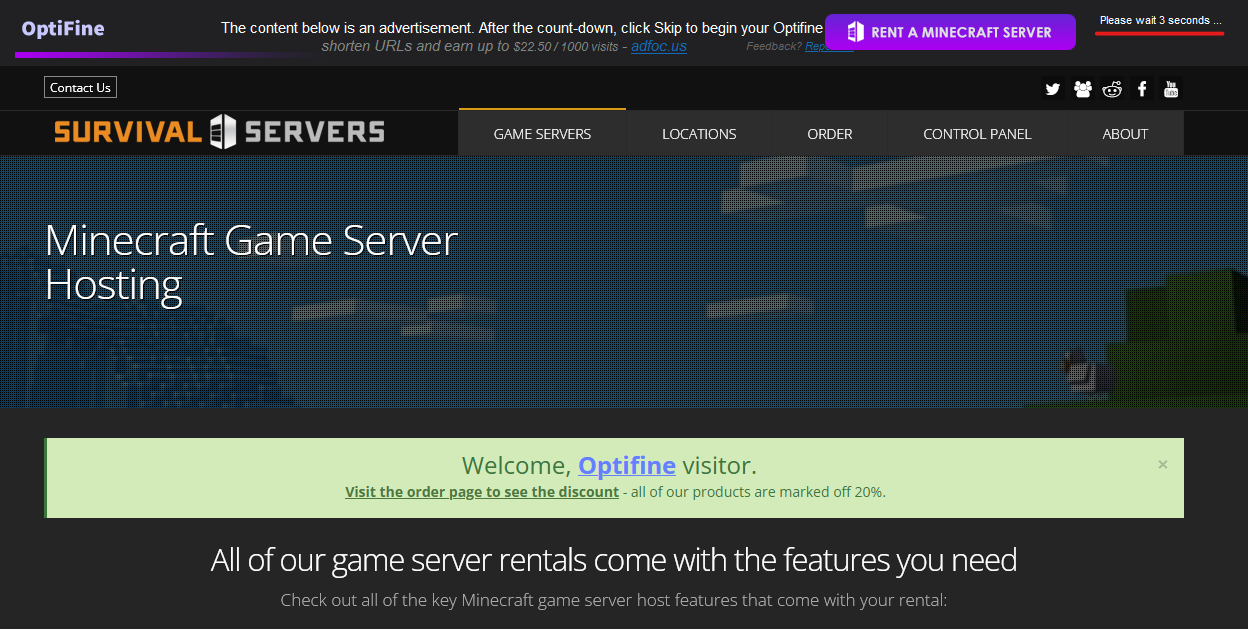Click the Optifine link in welcome banner

(627, 465)
